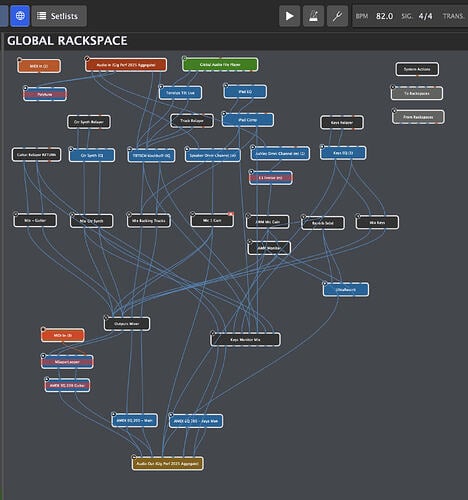Toggle the metronome icon
This screenshot has height=500, width=468.
tap(313, 16)
